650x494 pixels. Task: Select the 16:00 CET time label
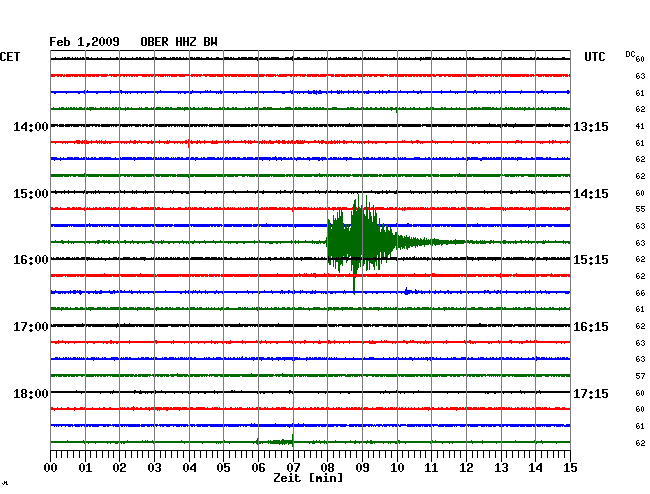coord(31,260)
